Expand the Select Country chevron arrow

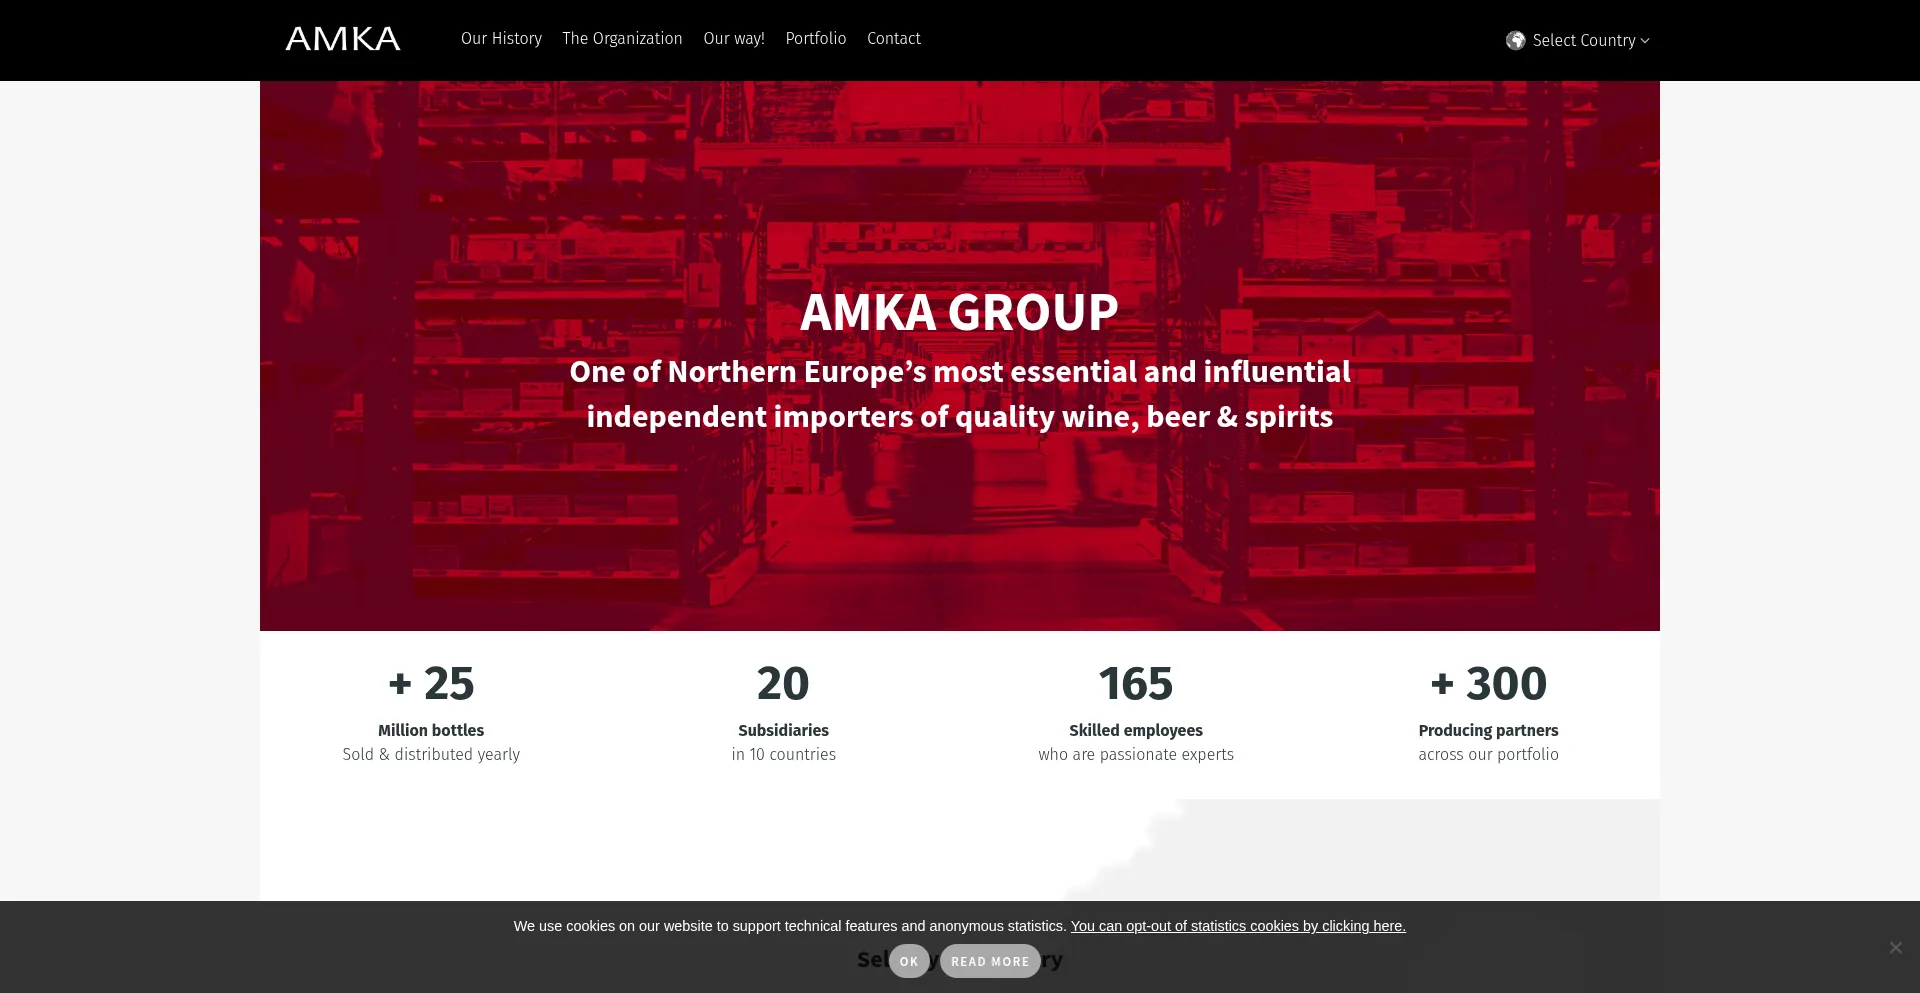(1645, 41)
